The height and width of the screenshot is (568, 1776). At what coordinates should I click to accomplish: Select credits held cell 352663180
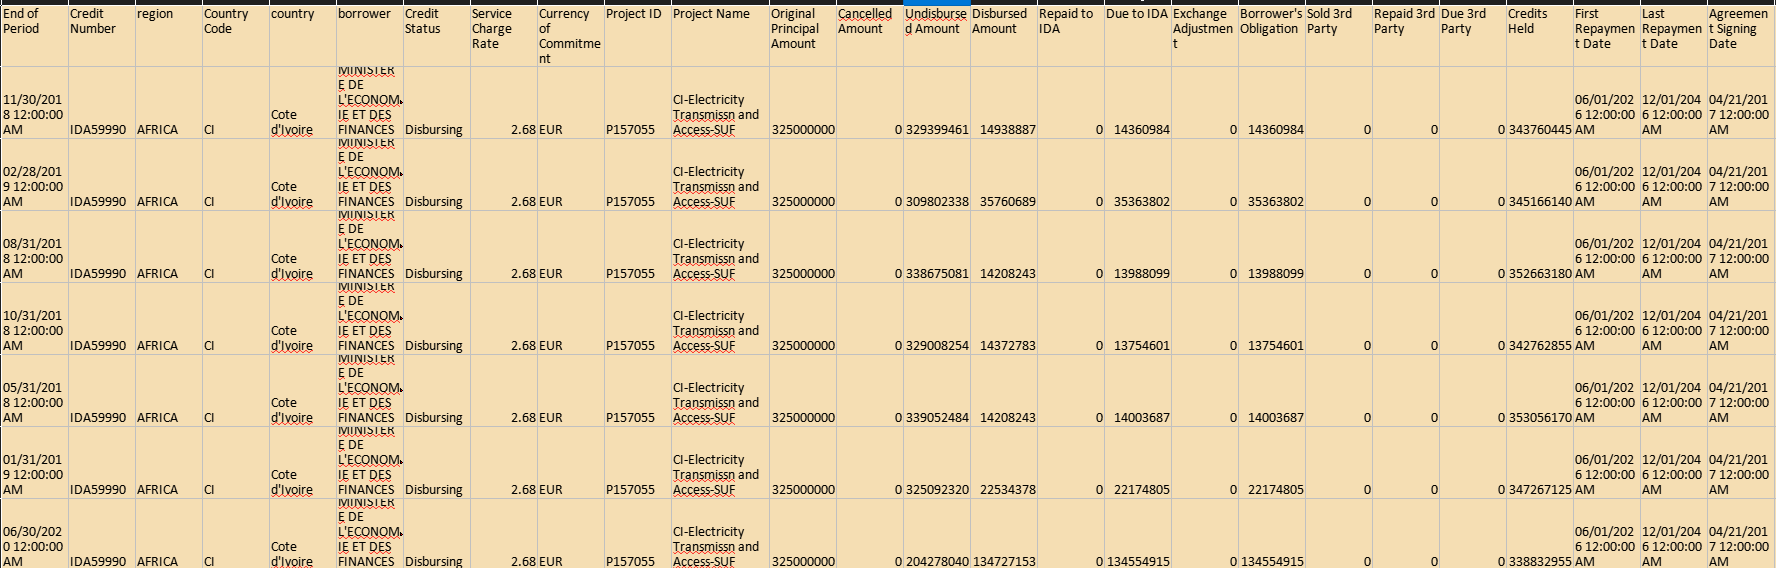tap(1539, 247)
